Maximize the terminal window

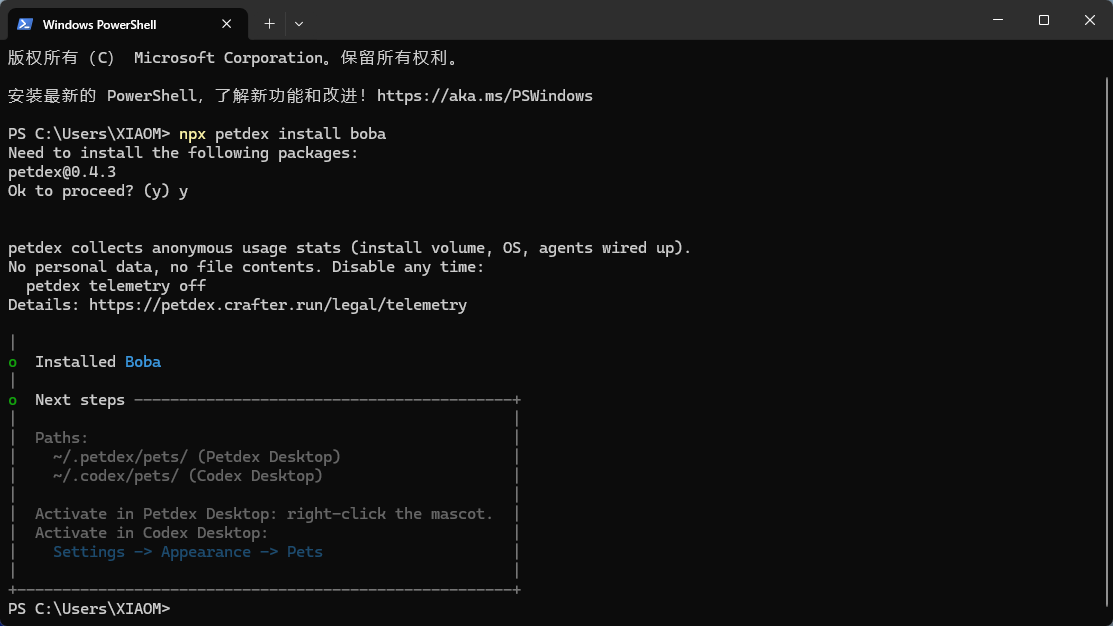(x=1043, y=20)
